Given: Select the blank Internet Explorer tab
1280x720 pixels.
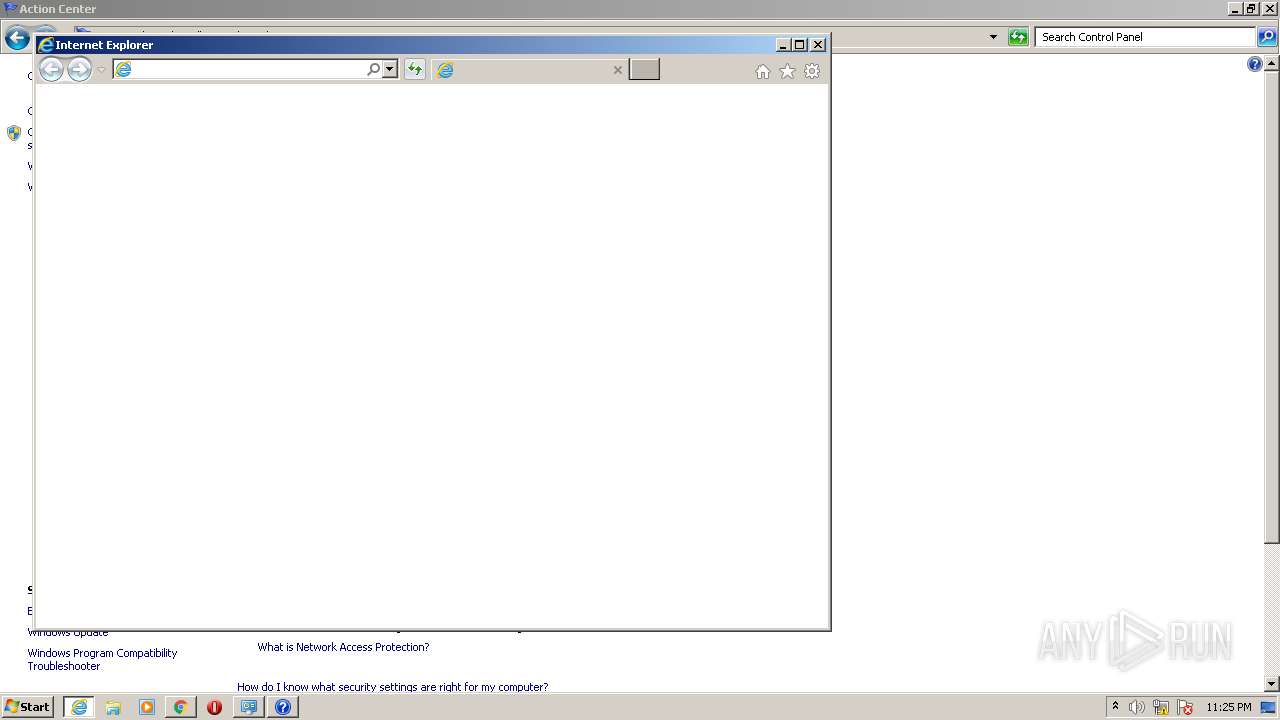Looking at the screenshot, I should pyautogui.click(x=530, y=69).
